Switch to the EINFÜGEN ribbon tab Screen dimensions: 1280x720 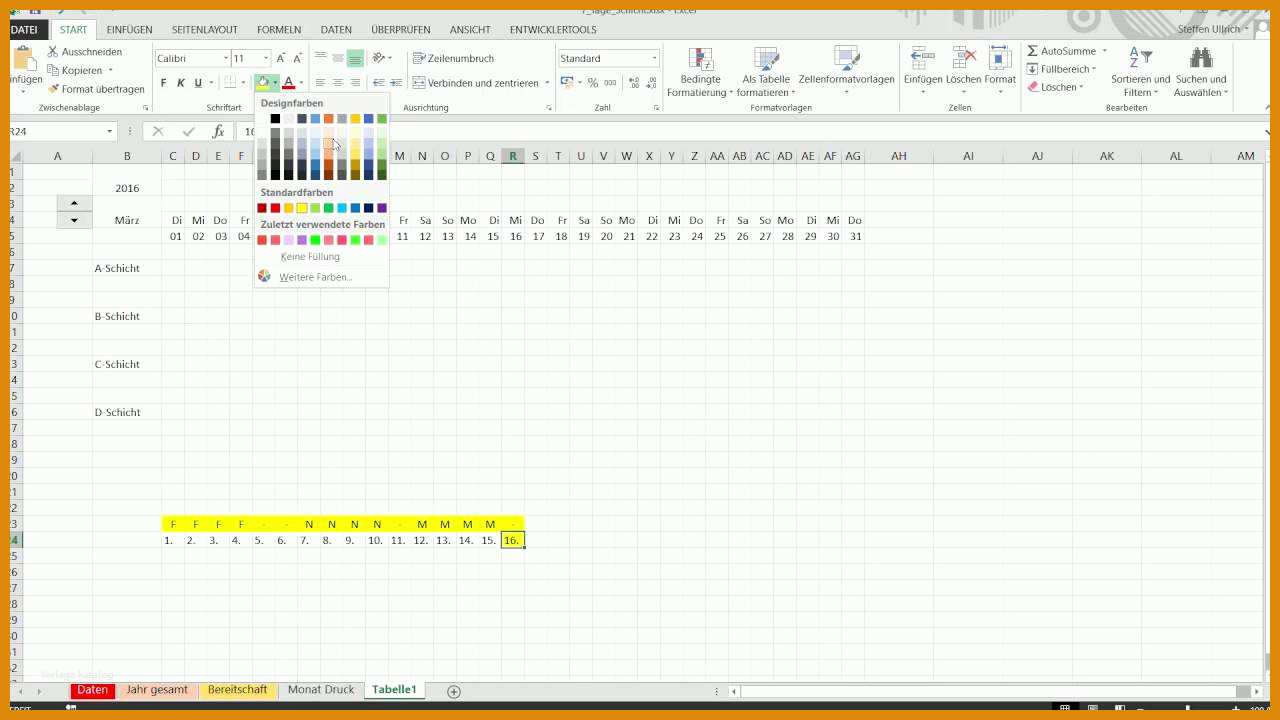point(129,30)
